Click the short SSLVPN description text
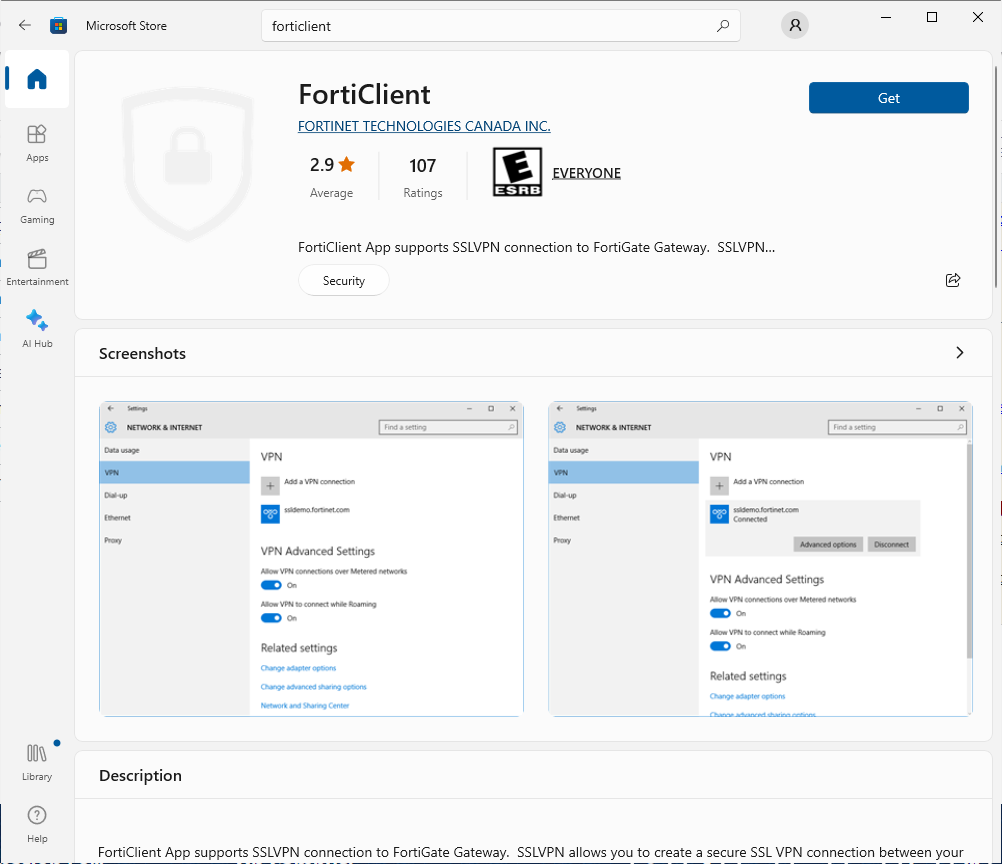 536,247
